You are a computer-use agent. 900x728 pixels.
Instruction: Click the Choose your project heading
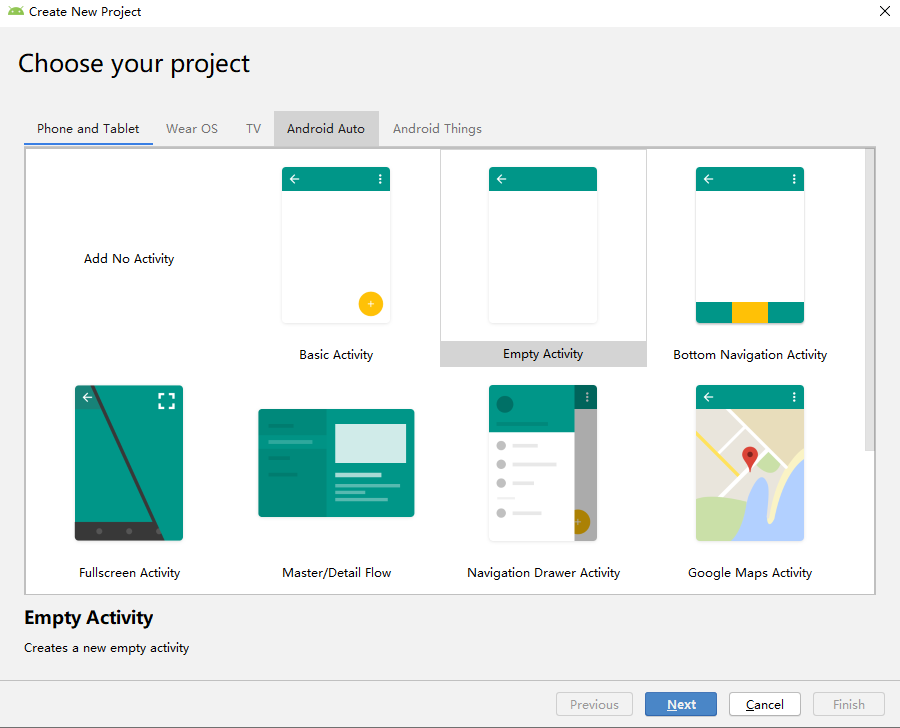coord(134,64)
